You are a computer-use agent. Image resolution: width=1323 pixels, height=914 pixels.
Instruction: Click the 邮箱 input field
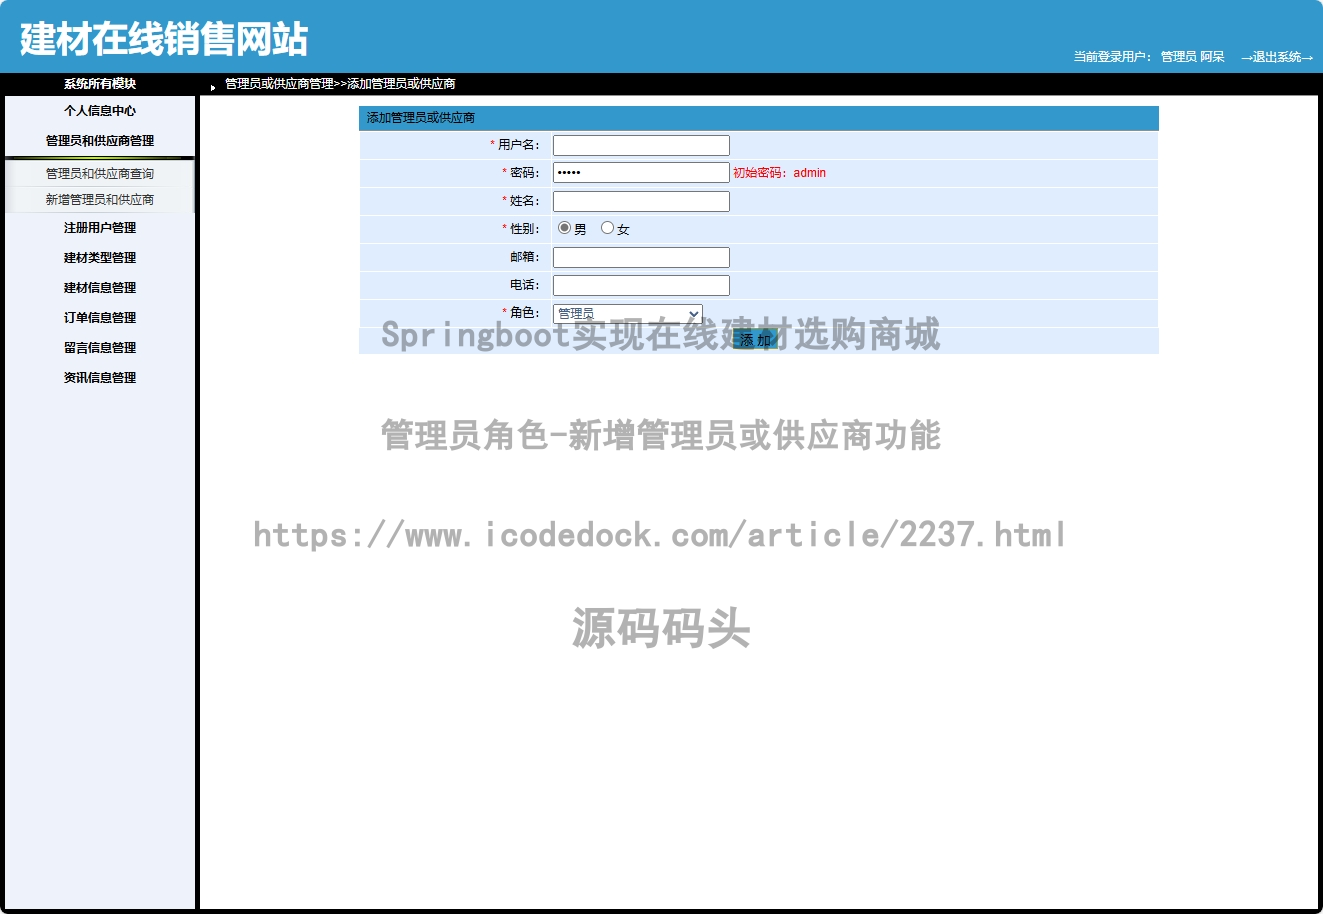(x=641, y=257)
